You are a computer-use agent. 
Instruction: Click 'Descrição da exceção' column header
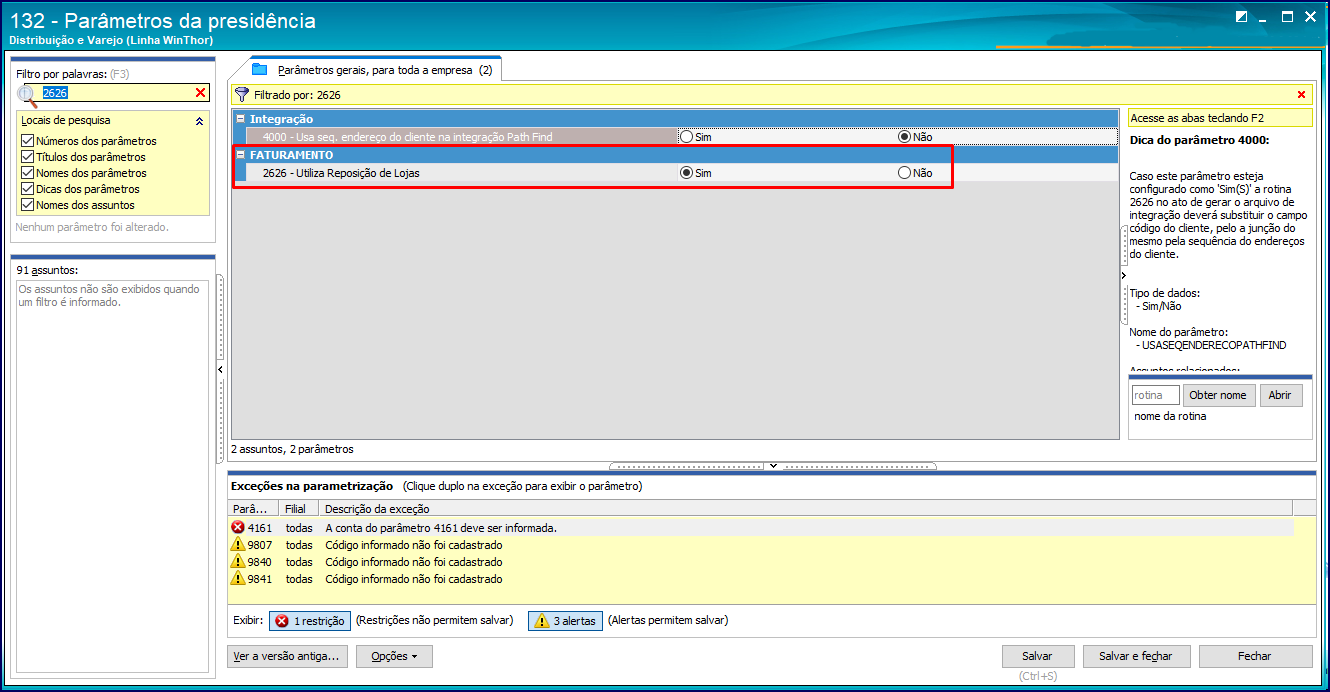[807, 509]
